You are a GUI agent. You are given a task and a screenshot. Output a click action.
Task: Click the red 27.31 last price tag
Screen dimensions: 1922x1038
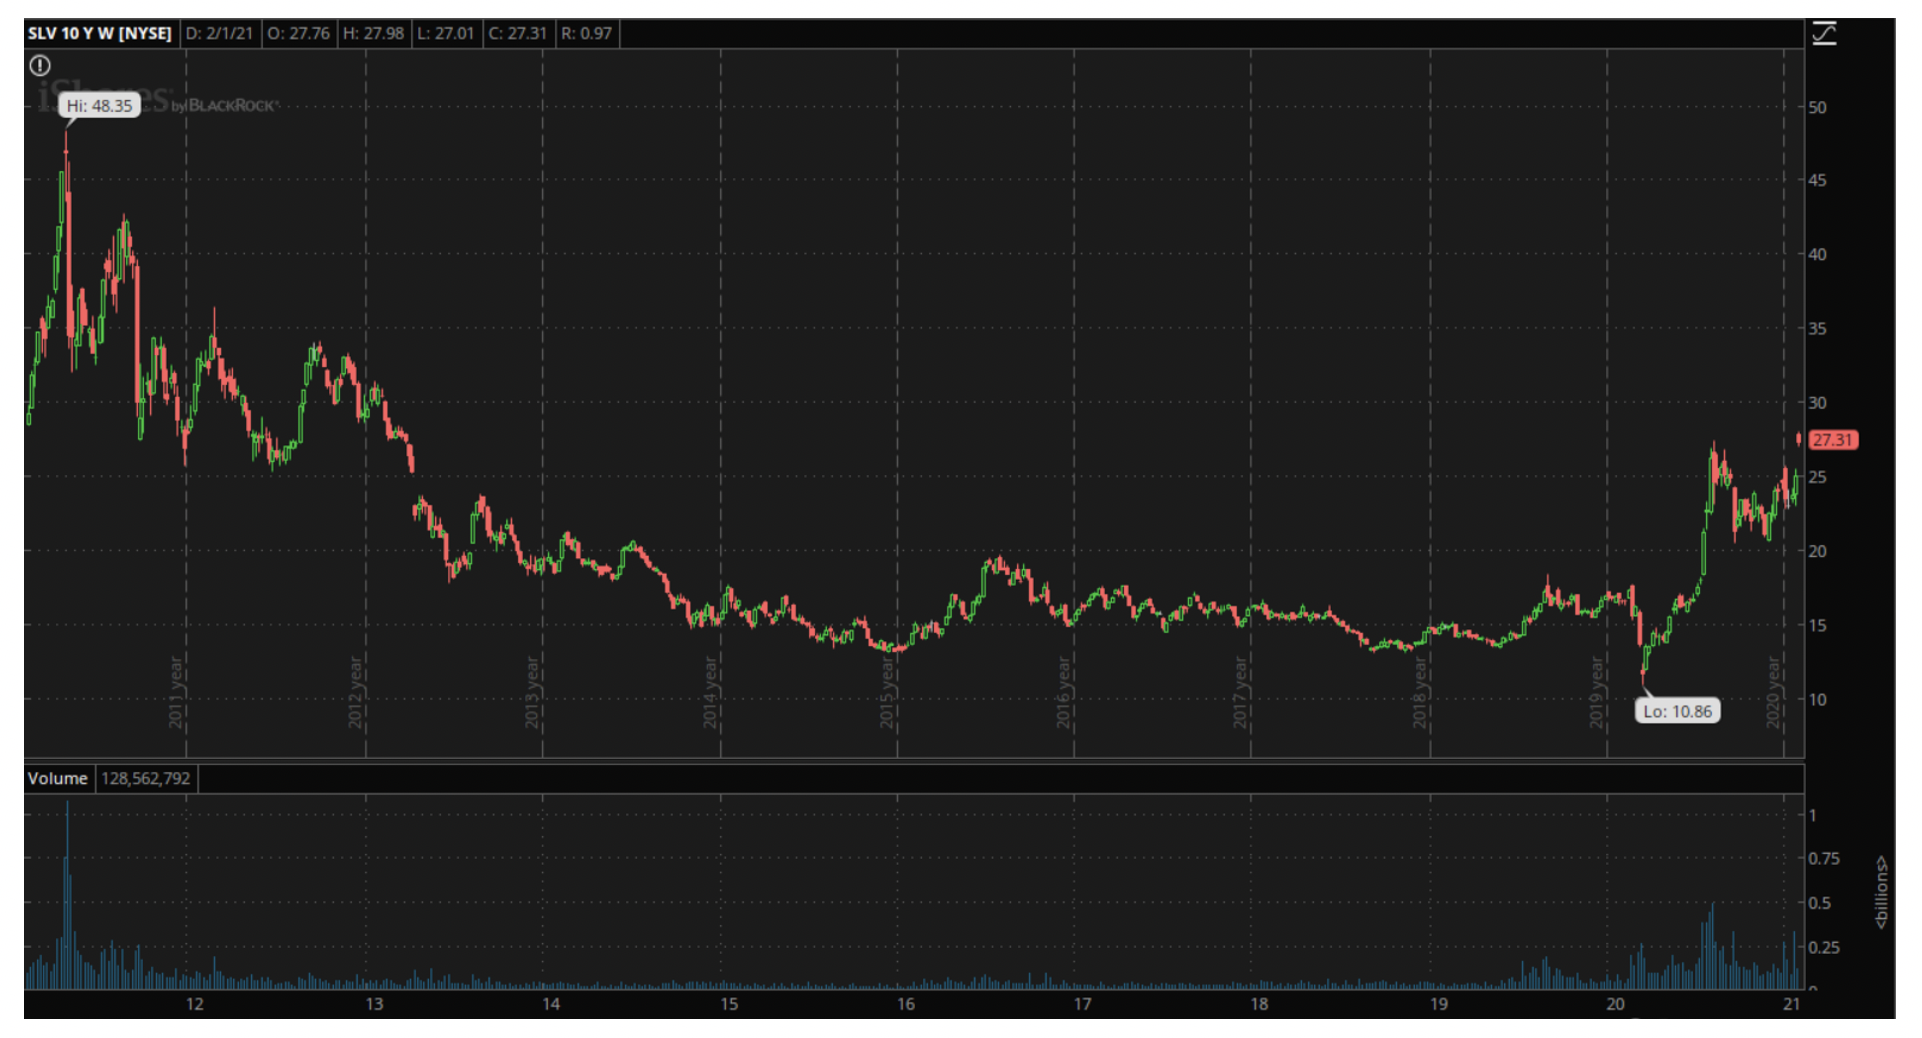point(1833,440)
